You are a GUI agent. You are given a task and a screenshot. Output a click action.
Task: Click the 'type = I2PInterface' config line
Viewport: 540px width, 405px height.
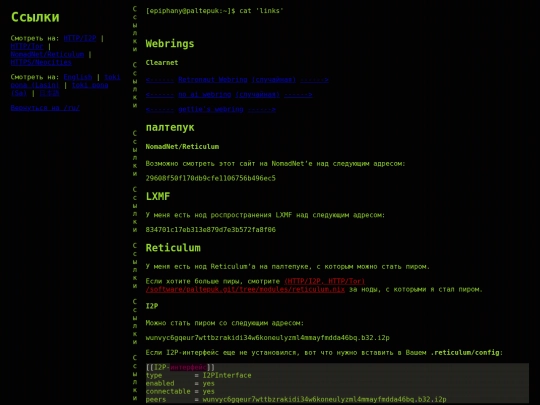click(198, 375)
